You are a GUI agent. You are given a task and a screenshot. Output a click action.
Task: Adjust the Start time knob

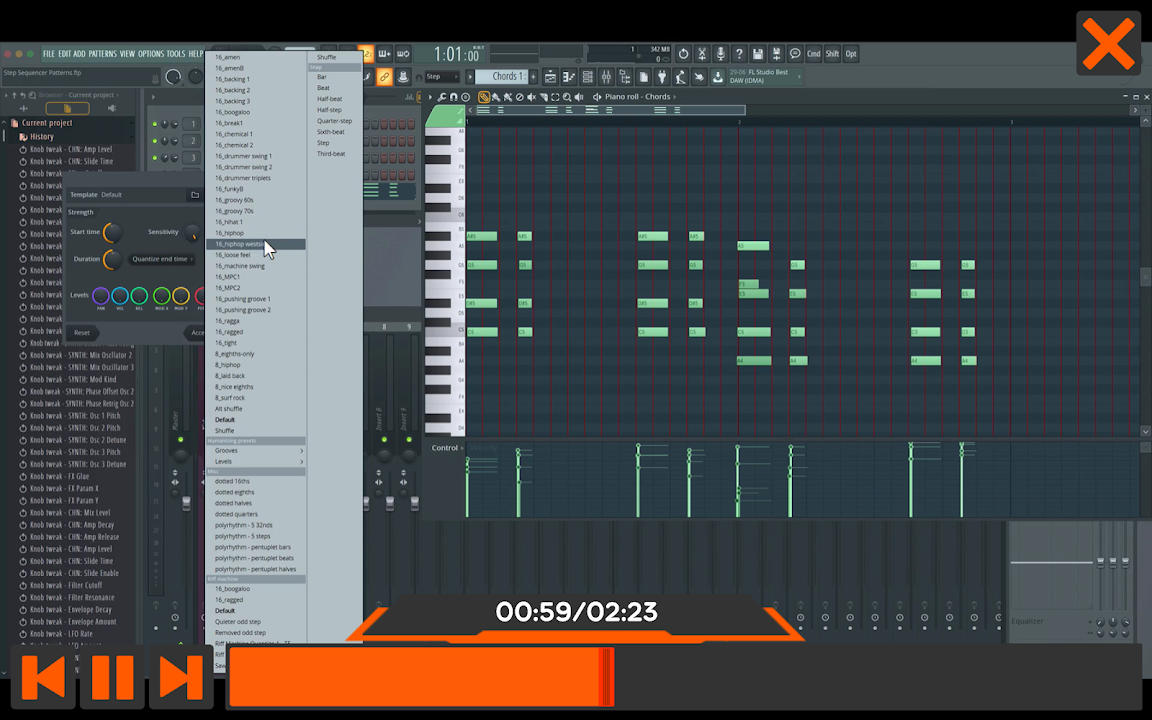click(x=113, y=233)
